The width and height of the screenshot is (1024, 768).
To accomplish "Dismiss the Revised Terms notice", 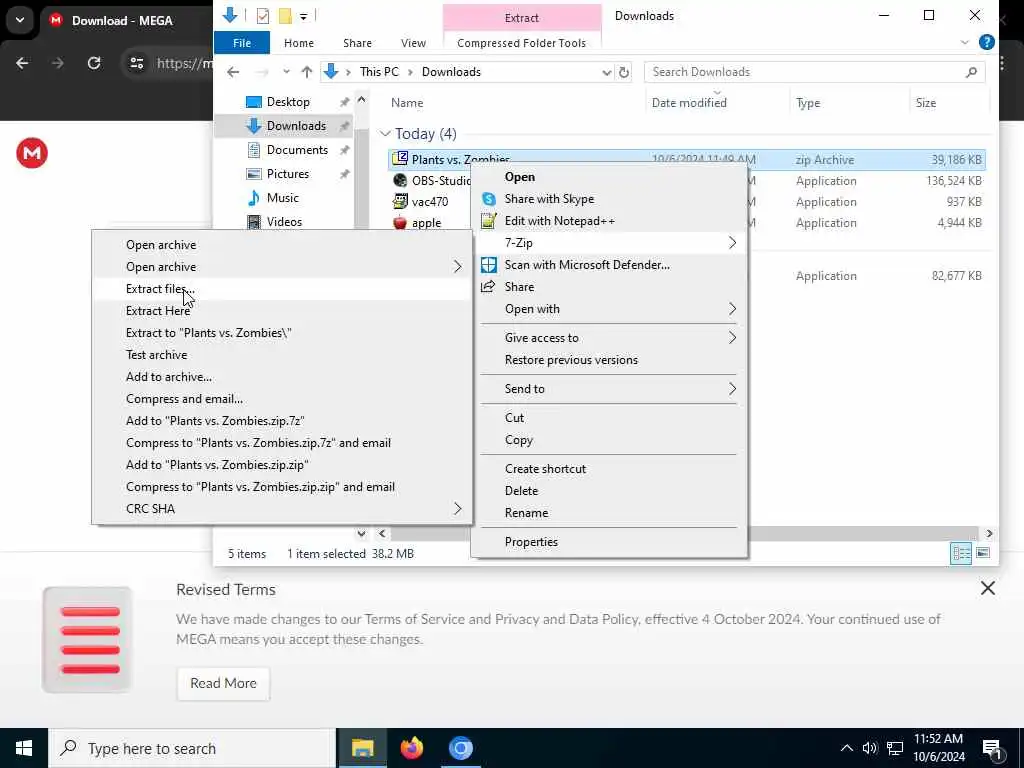I will pyautogui.click(x=987, y=588).
